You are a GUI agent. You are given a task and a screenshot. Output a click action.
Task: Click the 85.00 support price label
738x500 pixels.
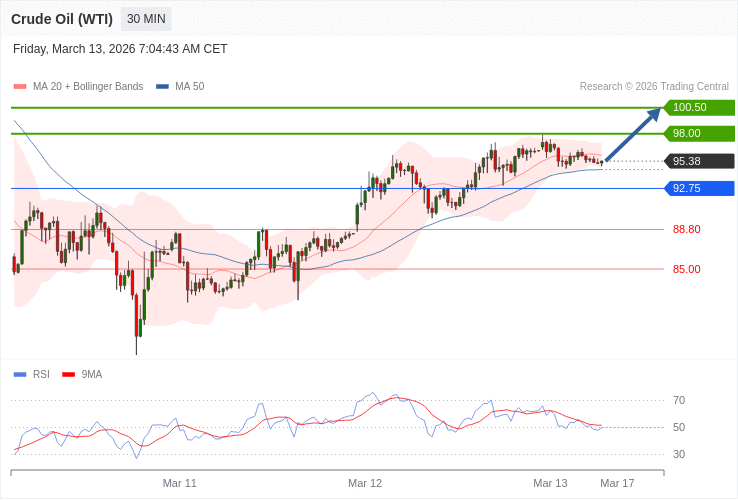[686, 269]
